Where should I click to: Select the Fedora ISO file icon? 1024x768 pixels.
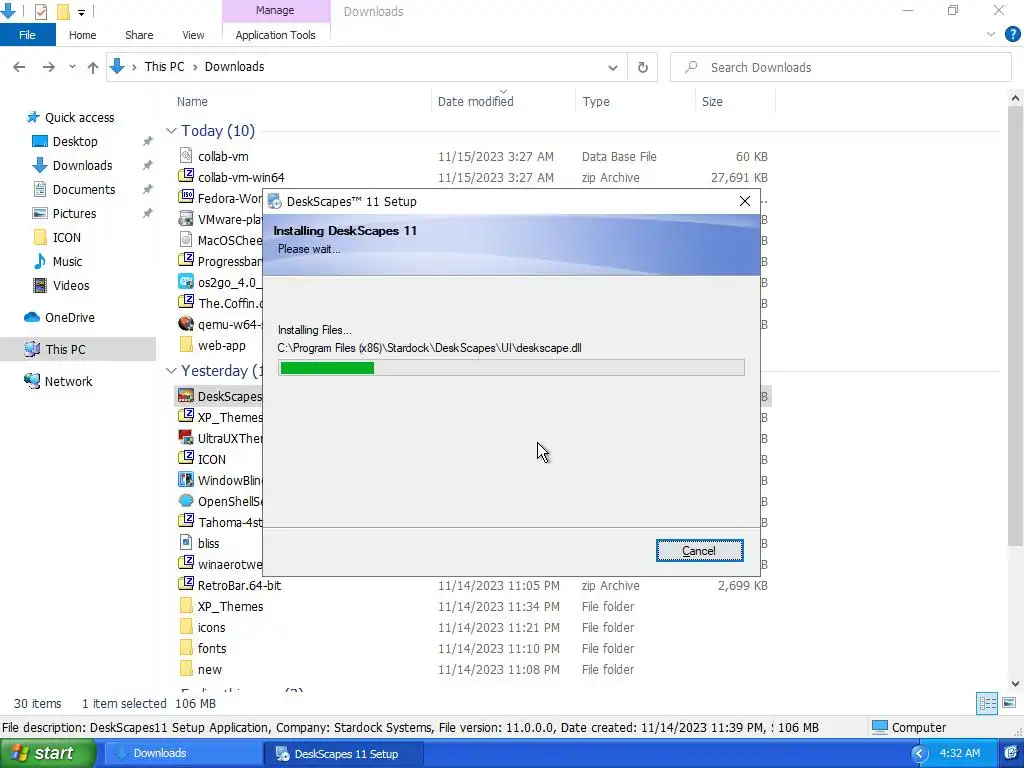(186, 197)
